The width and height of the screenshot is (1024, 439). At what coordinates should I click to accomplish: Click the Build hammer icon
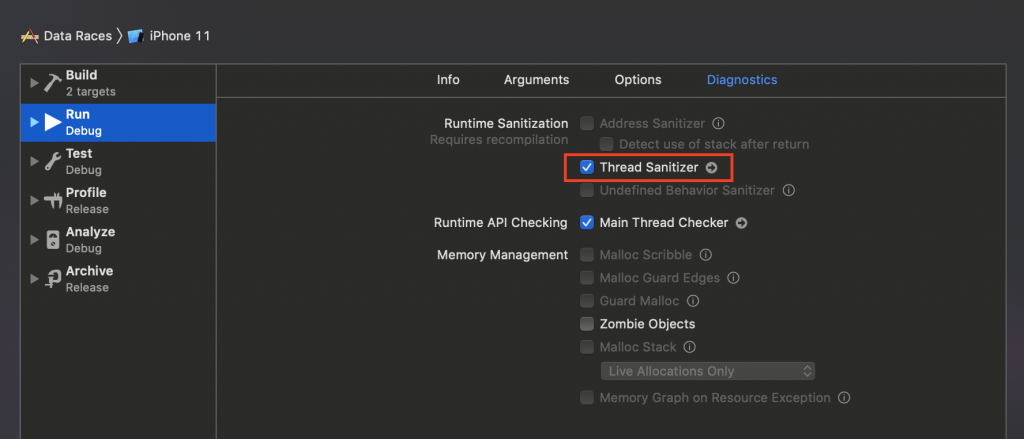(x=53, y=83)
